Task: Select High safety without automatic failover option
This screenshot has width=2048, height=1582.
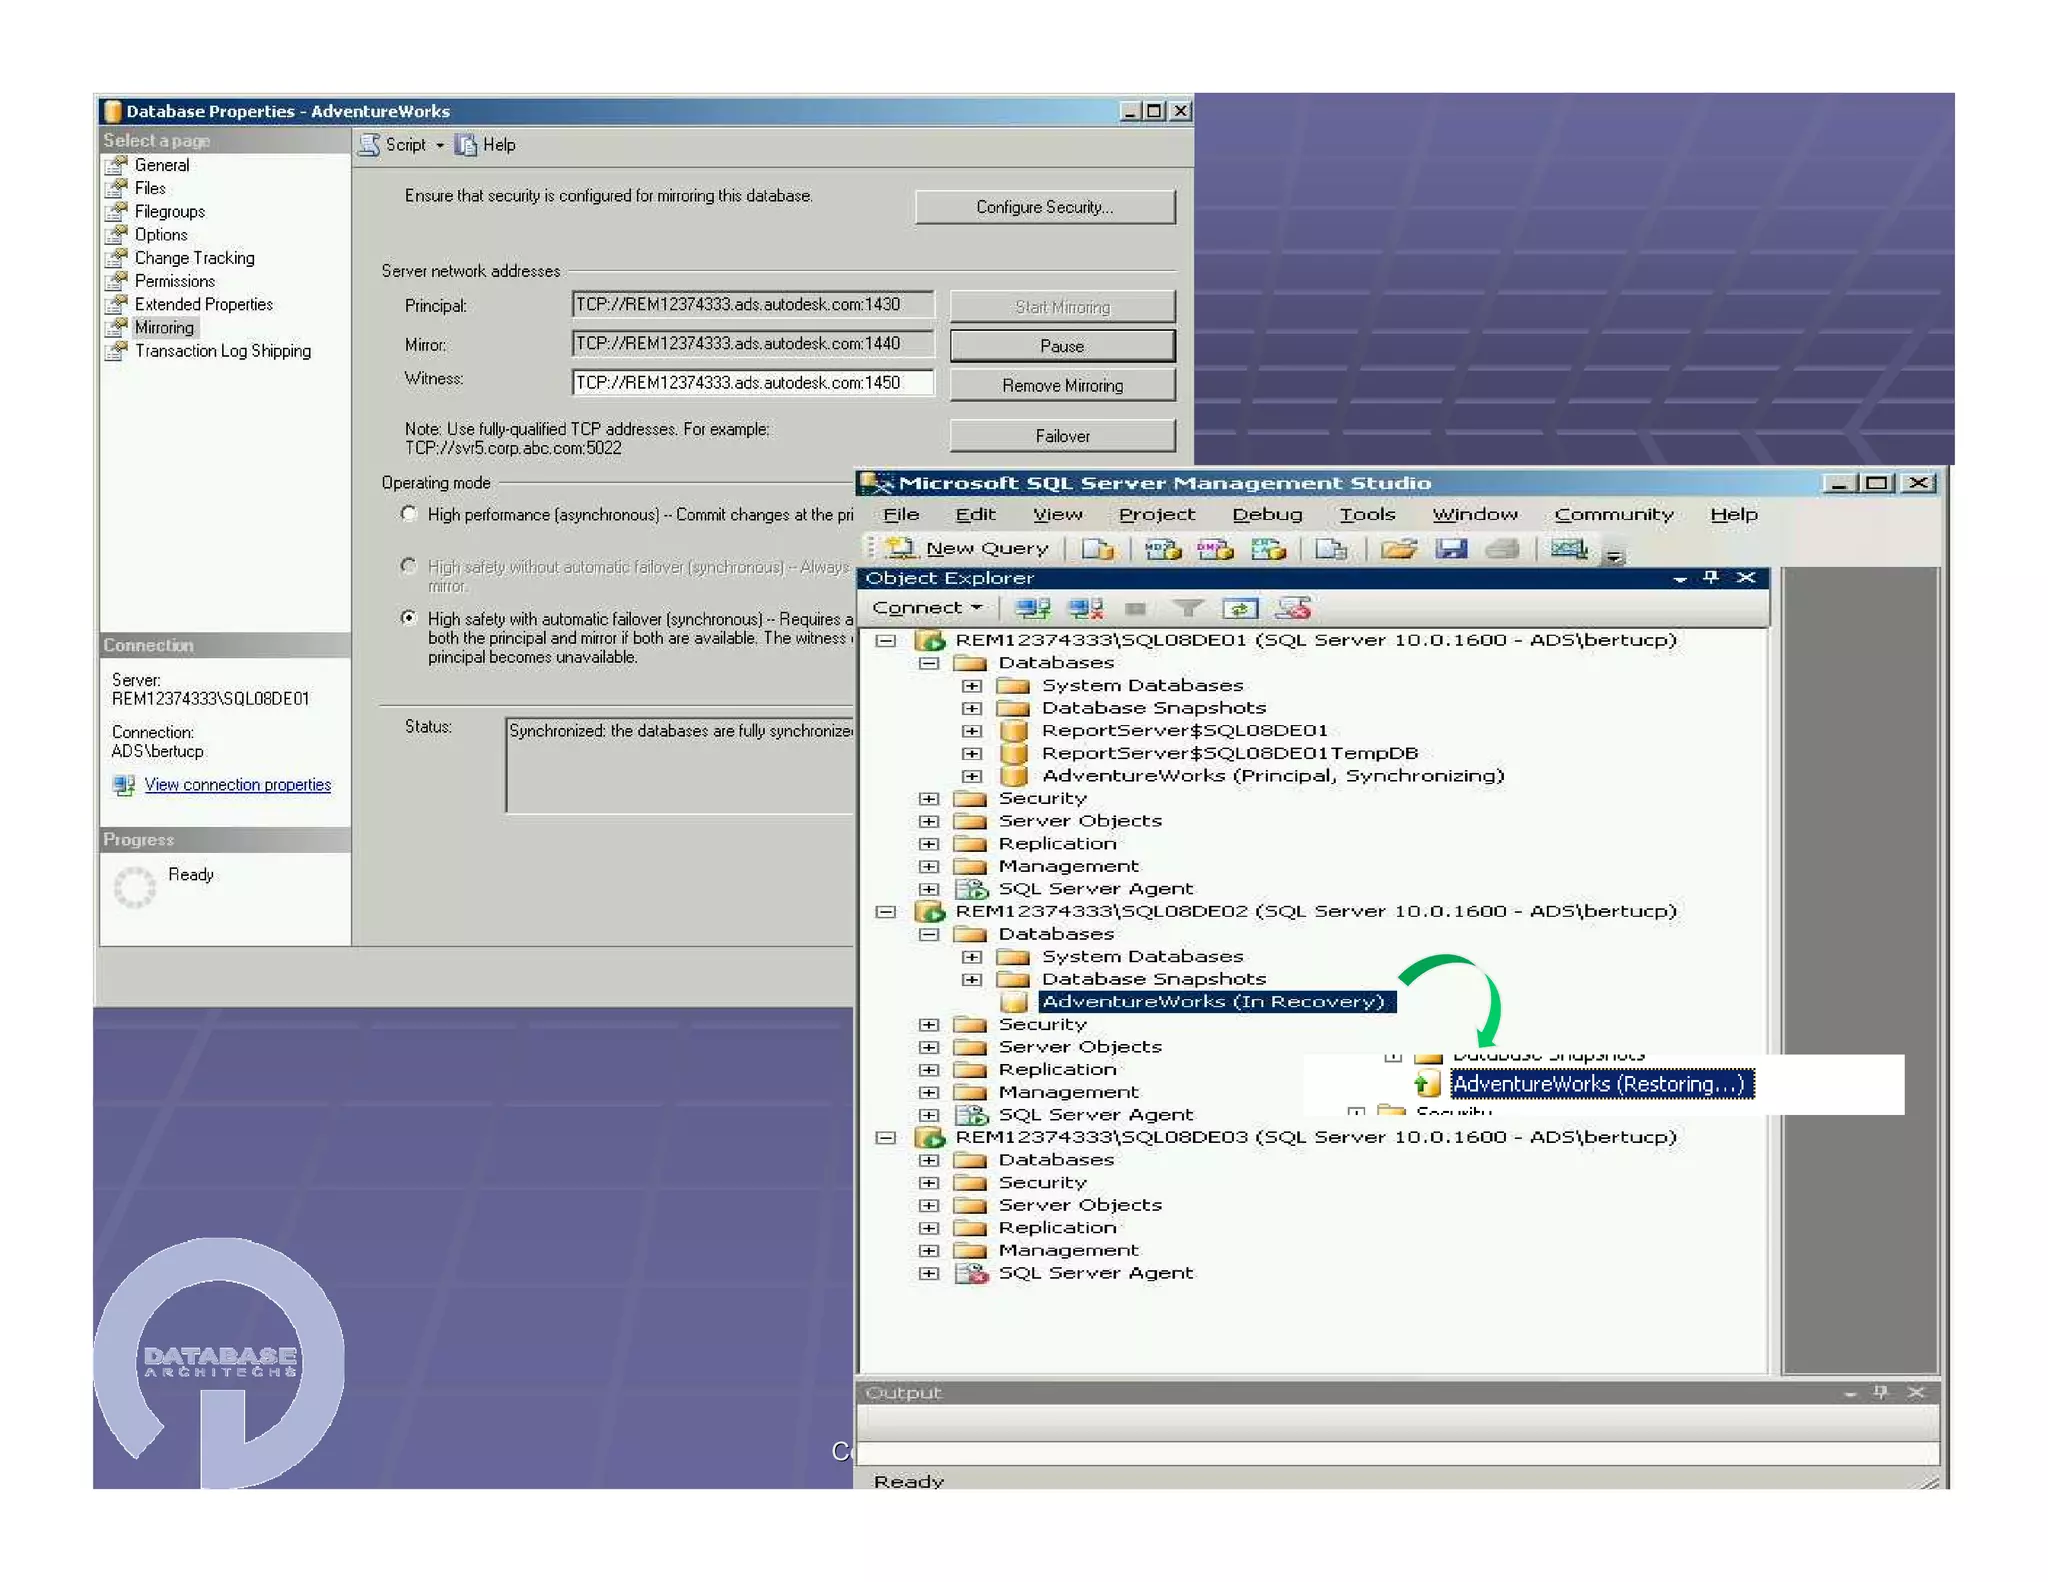Action: [408, 566]
